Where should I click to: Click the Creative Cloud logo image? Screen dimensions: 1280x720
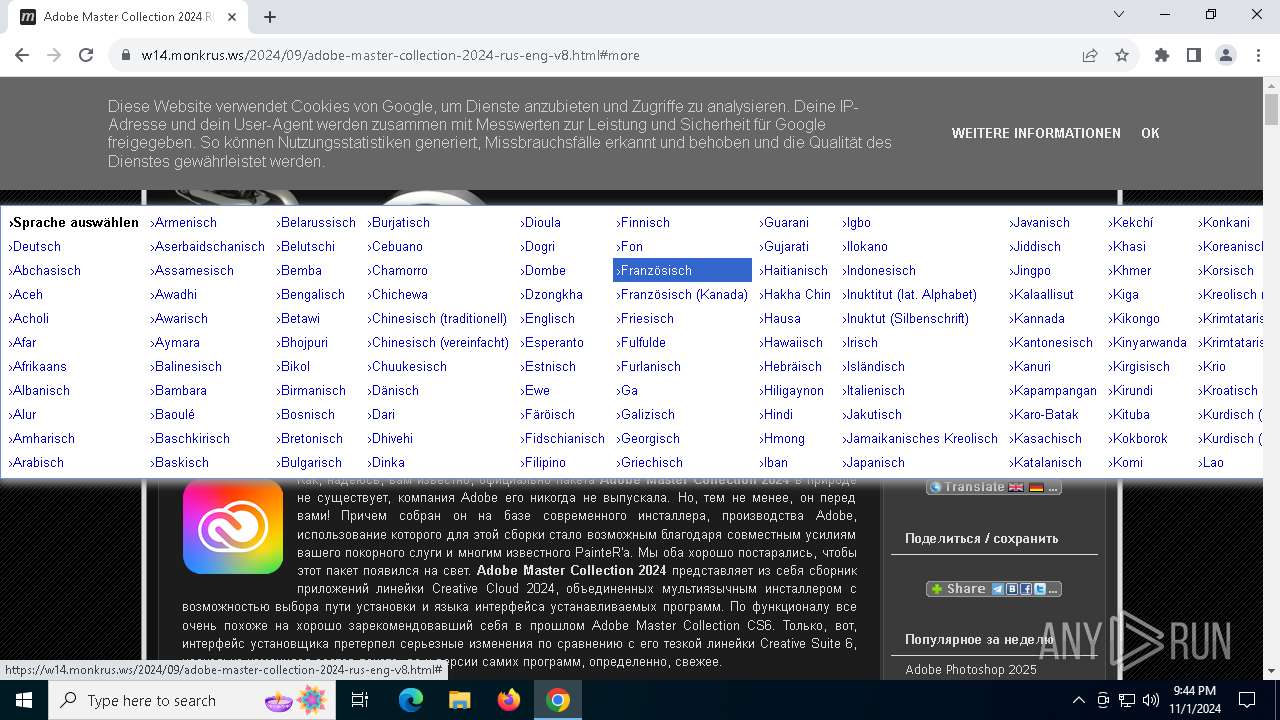(233, 527)
